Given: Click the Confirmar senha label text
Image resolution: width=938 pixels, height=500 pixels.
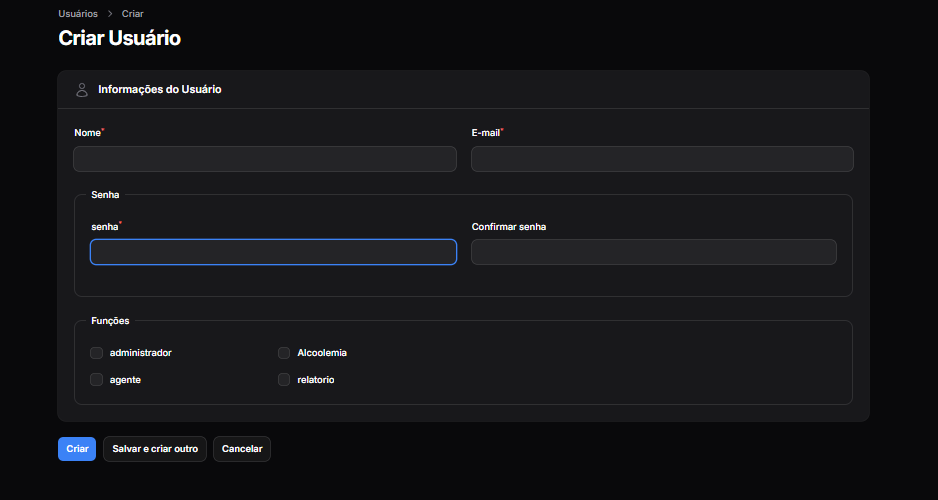Looking at the screenshot, I should [509, 227].
